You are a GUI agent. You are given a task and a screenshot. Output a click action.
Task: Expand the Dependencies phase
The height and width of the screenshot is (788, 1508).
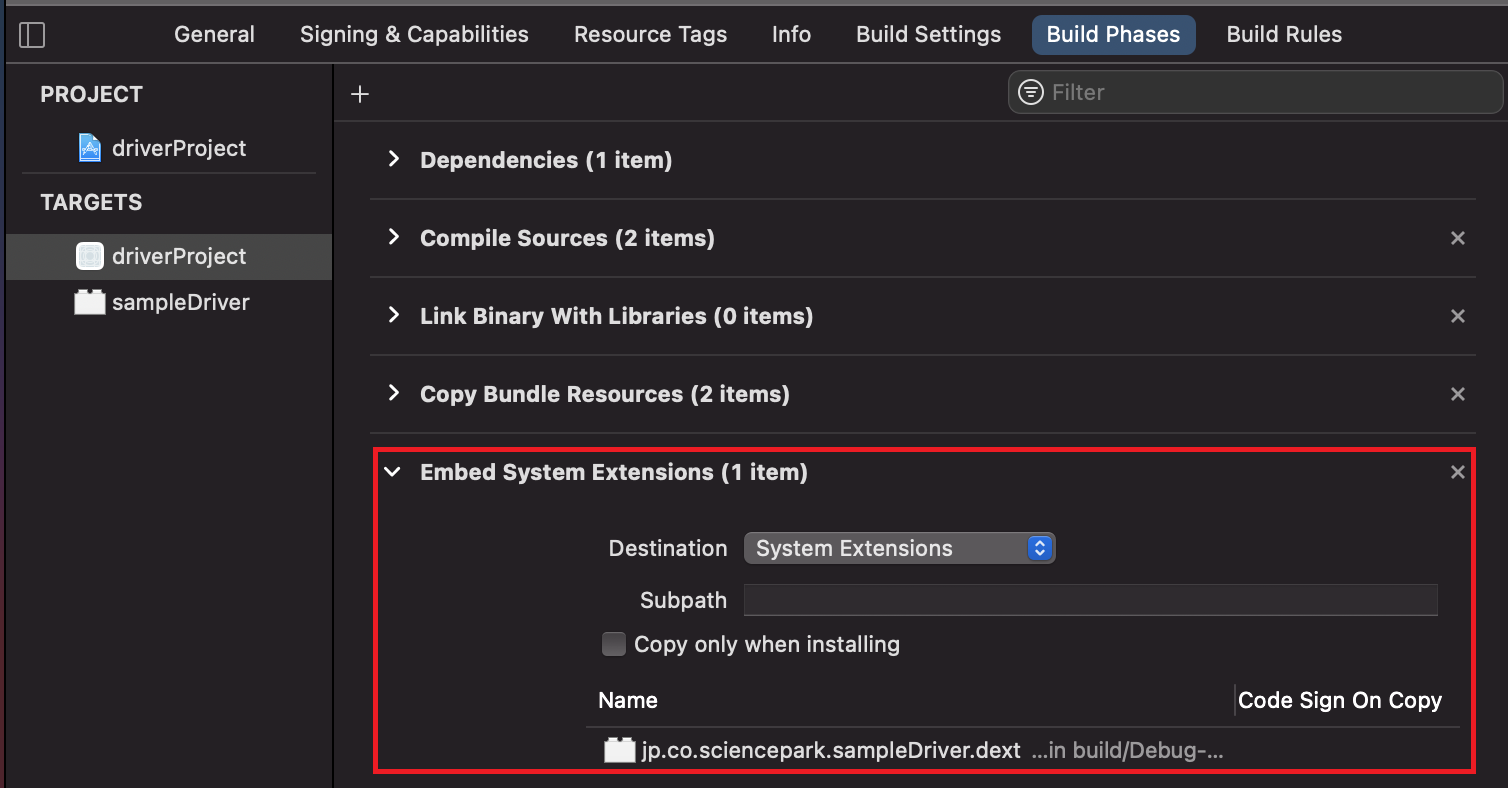[394, 159]
